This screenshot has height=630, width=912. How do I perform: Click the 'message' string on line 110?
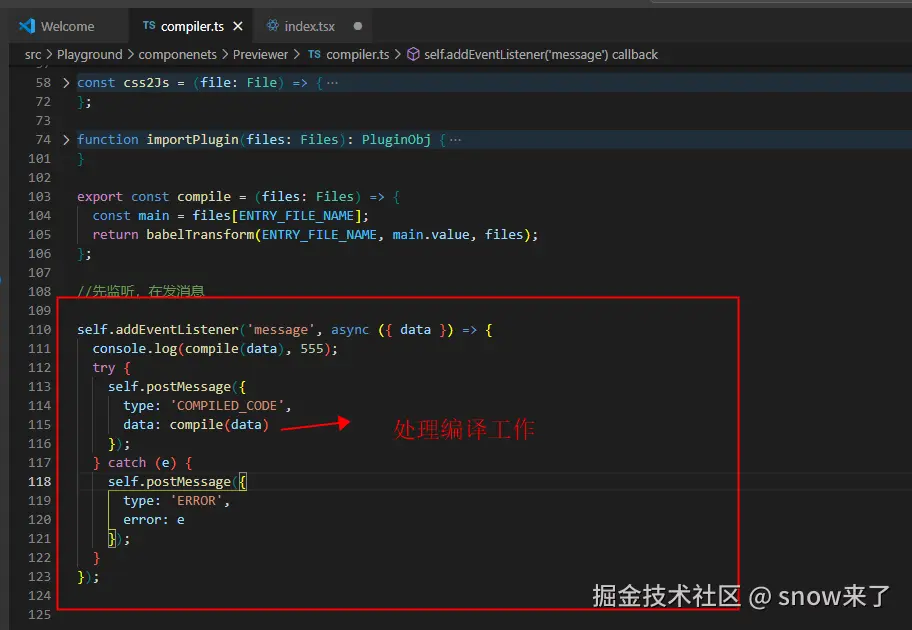[280, 330]
